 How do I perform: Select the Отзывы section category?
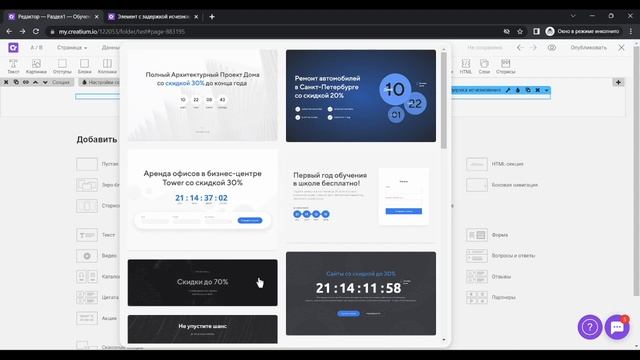pos(489,277)
